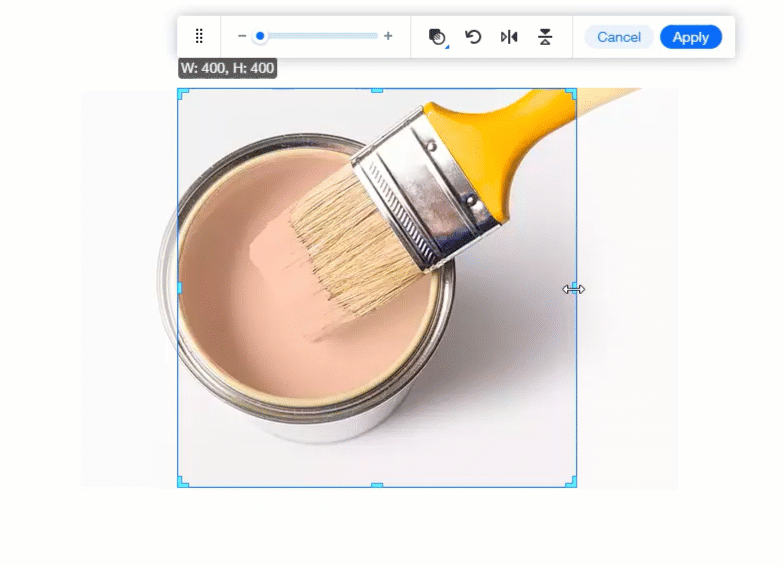Image resolution: width=783 pixels, height=565 pixels.
Task: Flip the image vertically
Action: (x=545, y=37)
